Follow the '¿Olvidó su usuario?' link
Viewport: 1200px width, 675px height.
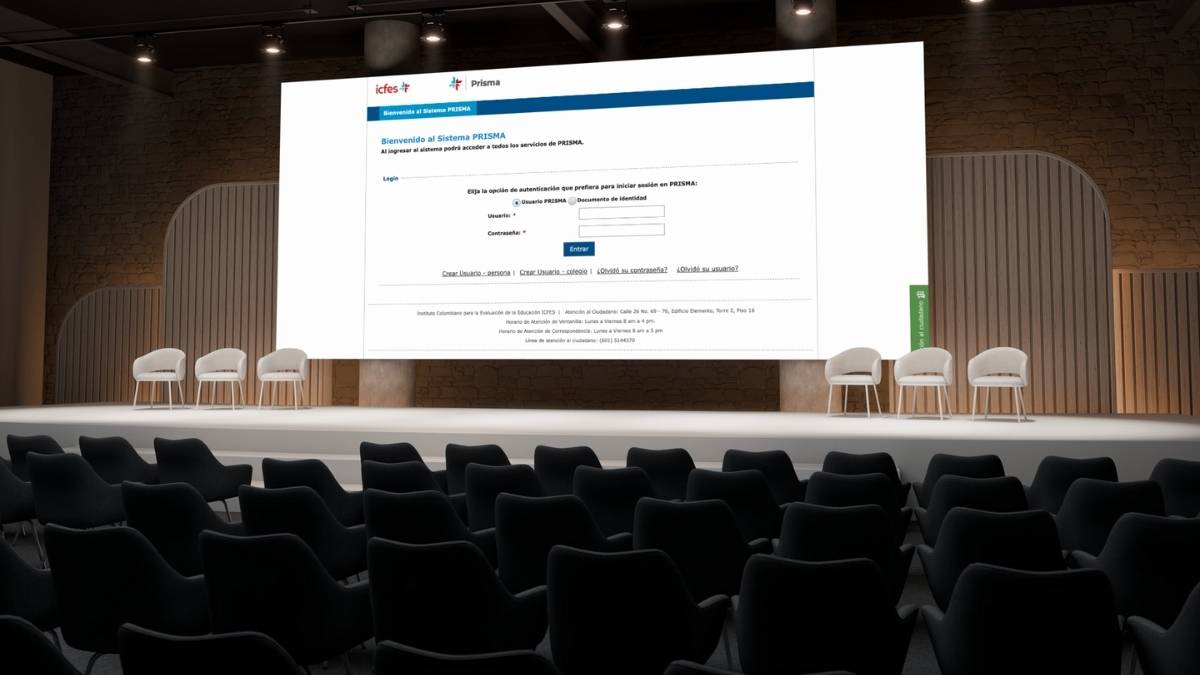[707, 269]
